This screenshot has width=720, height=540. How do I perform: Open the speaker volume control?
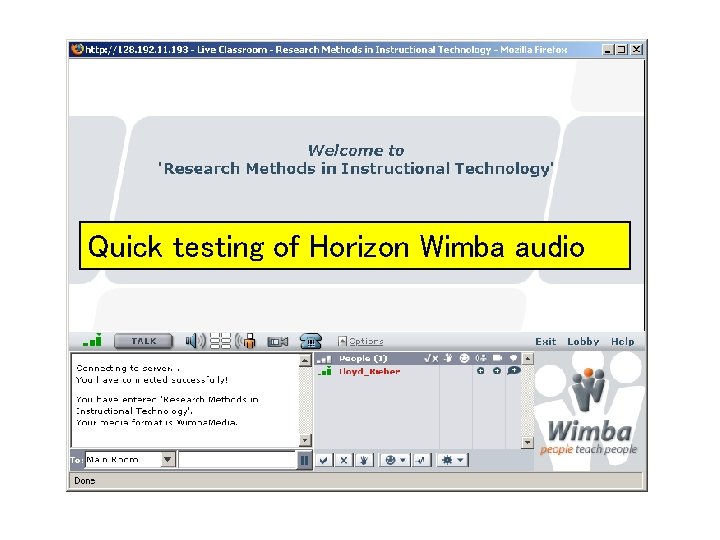pos(195,341)
